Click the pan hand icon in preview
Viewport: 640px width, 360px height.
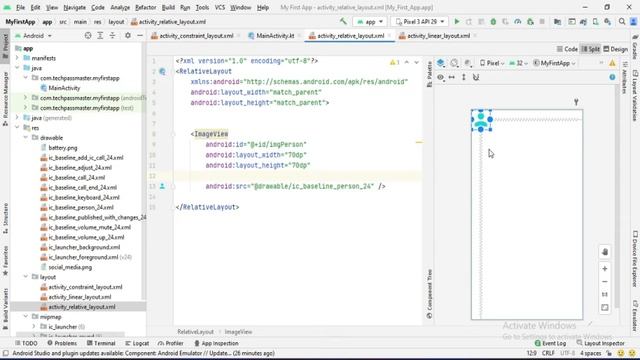(605, 252)
